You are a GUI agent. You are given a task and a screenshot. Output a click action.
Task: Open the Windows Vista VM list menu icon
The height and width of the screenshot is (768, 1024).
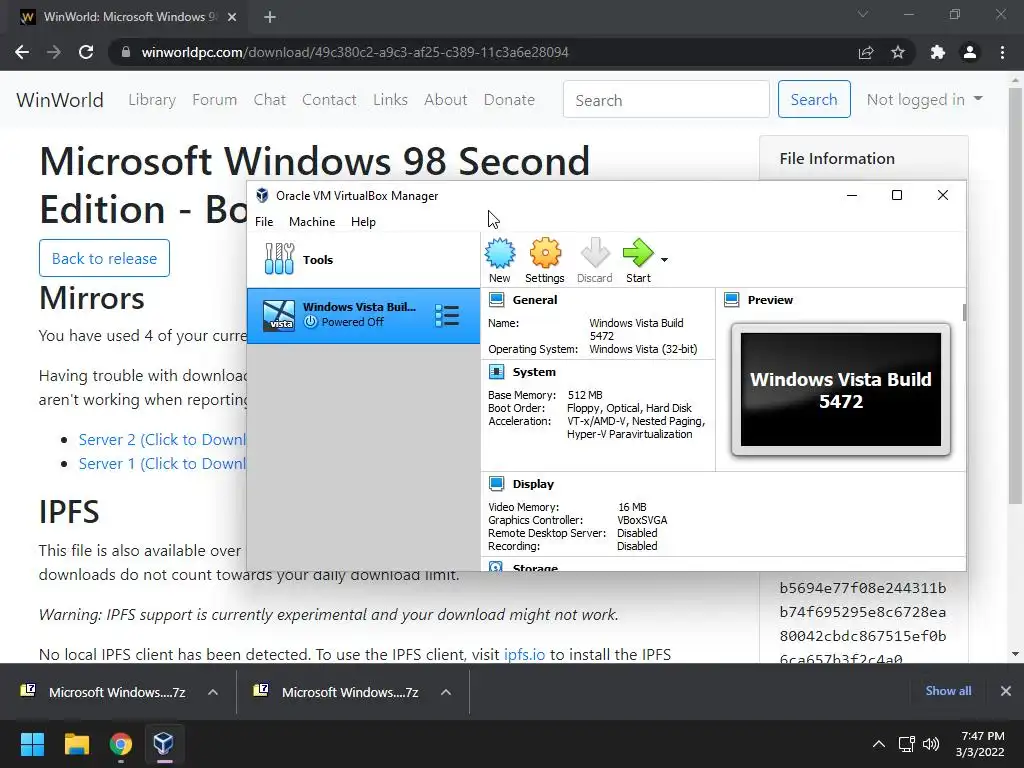[447, 315]
